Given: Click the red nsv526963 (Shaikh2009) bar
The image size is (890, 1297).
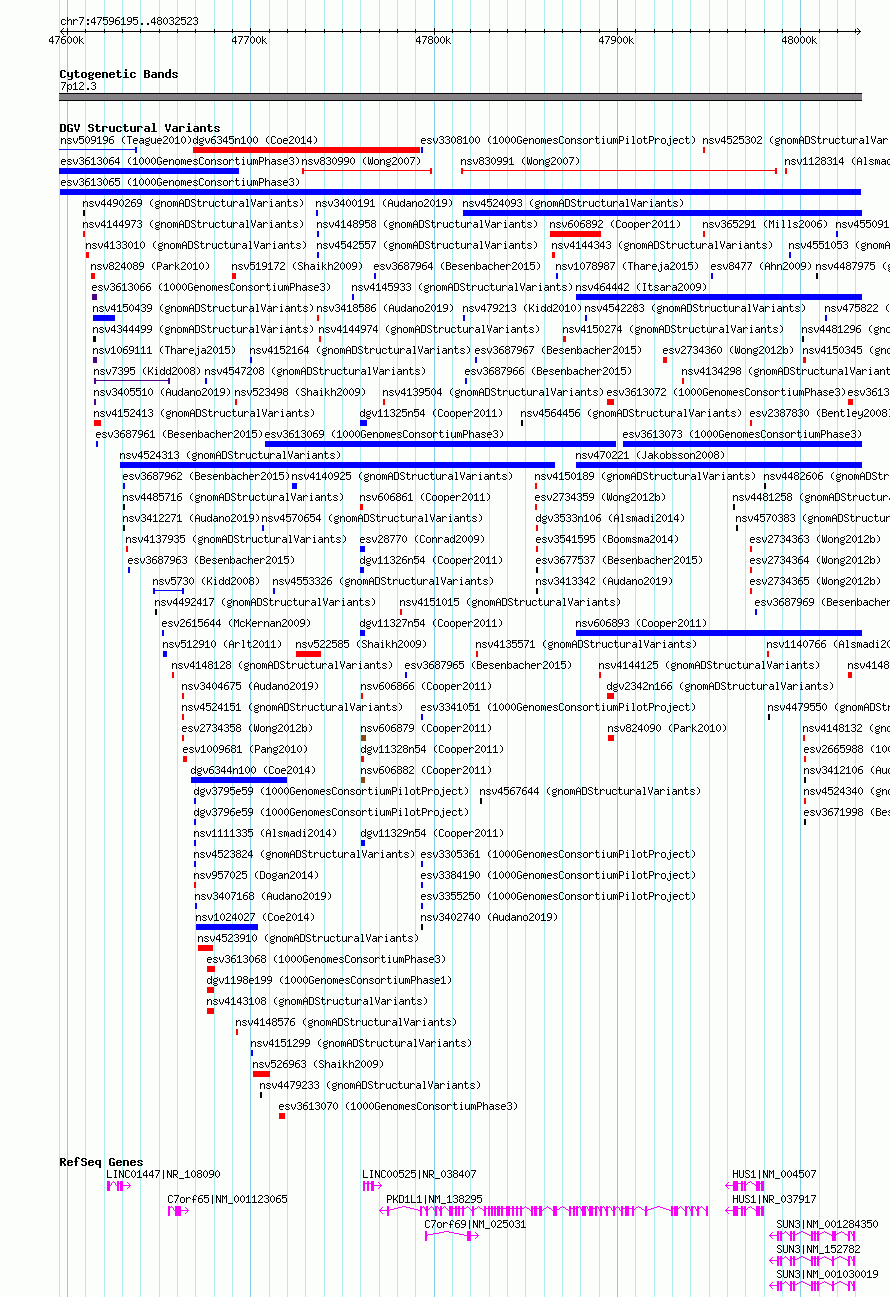Looking at the screenshot, I should (x=261, y=1074).
